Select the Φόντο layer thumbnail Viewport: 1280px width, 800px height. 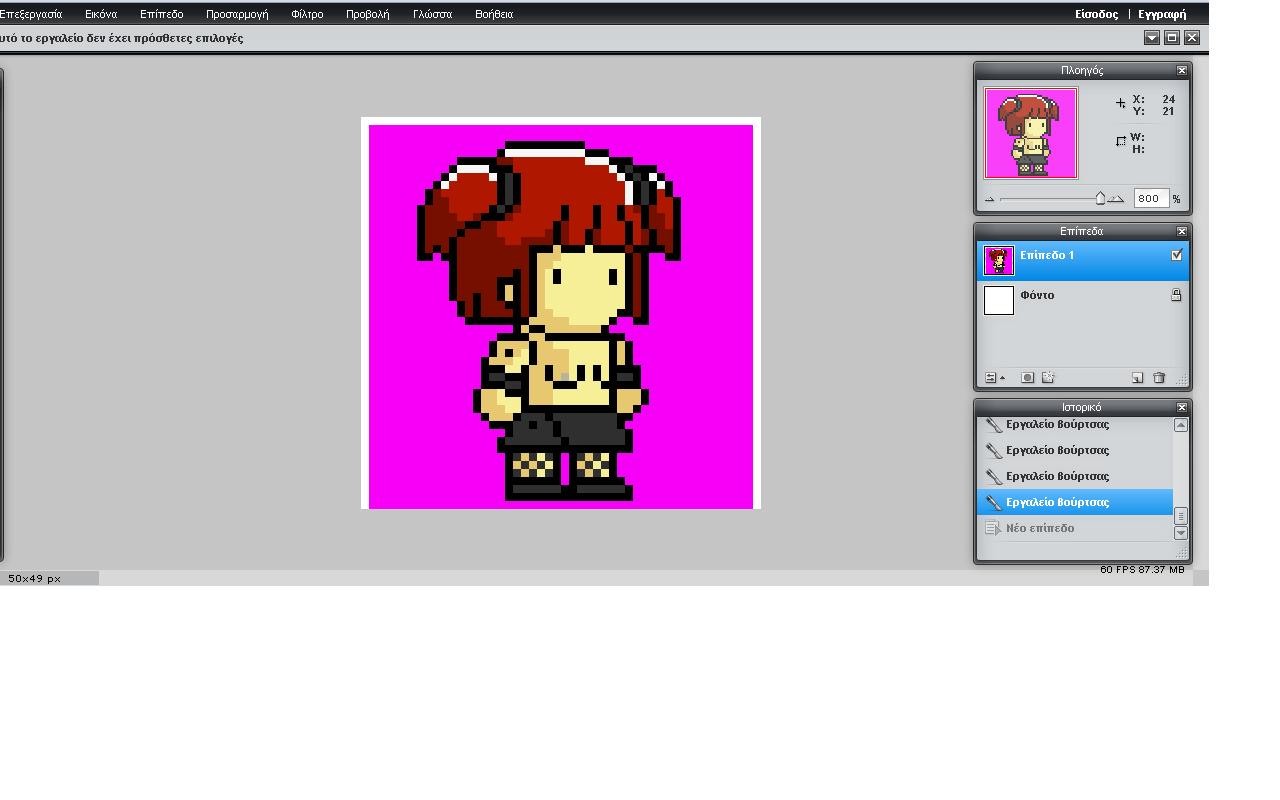pyautogui.click(x=999, y=300)
